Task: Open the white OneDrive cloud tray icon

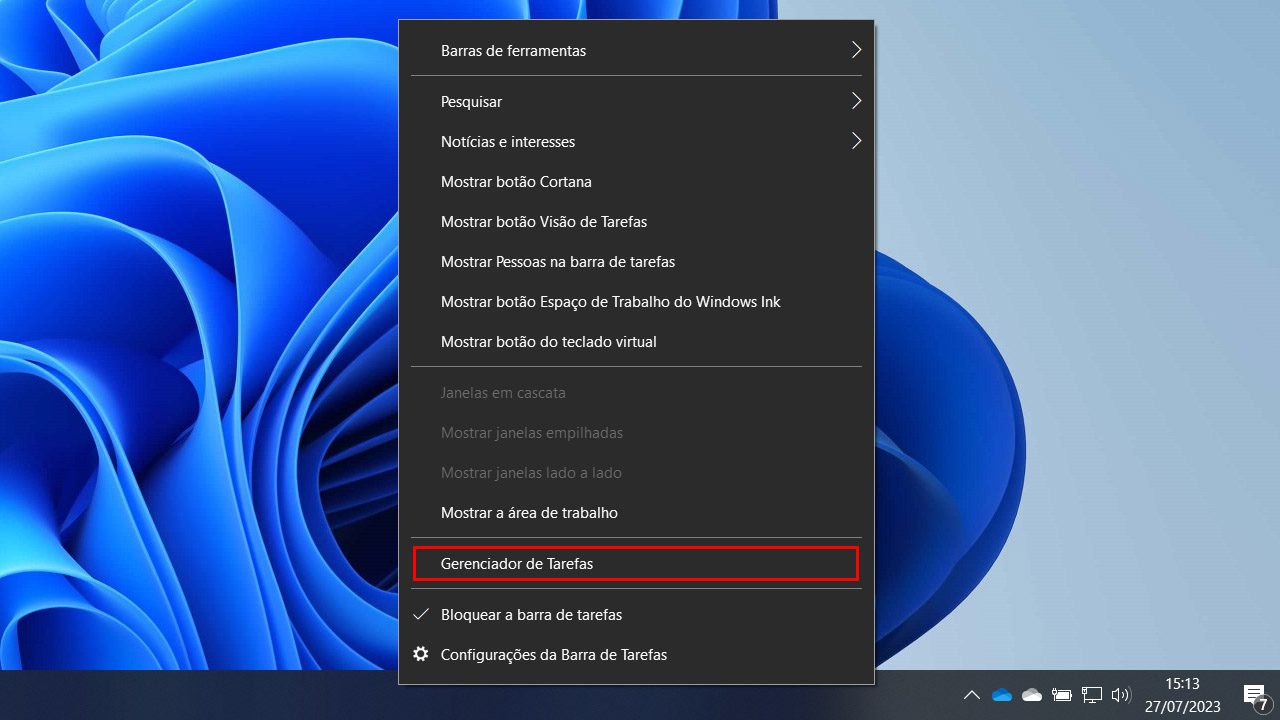Action: 1032,695
